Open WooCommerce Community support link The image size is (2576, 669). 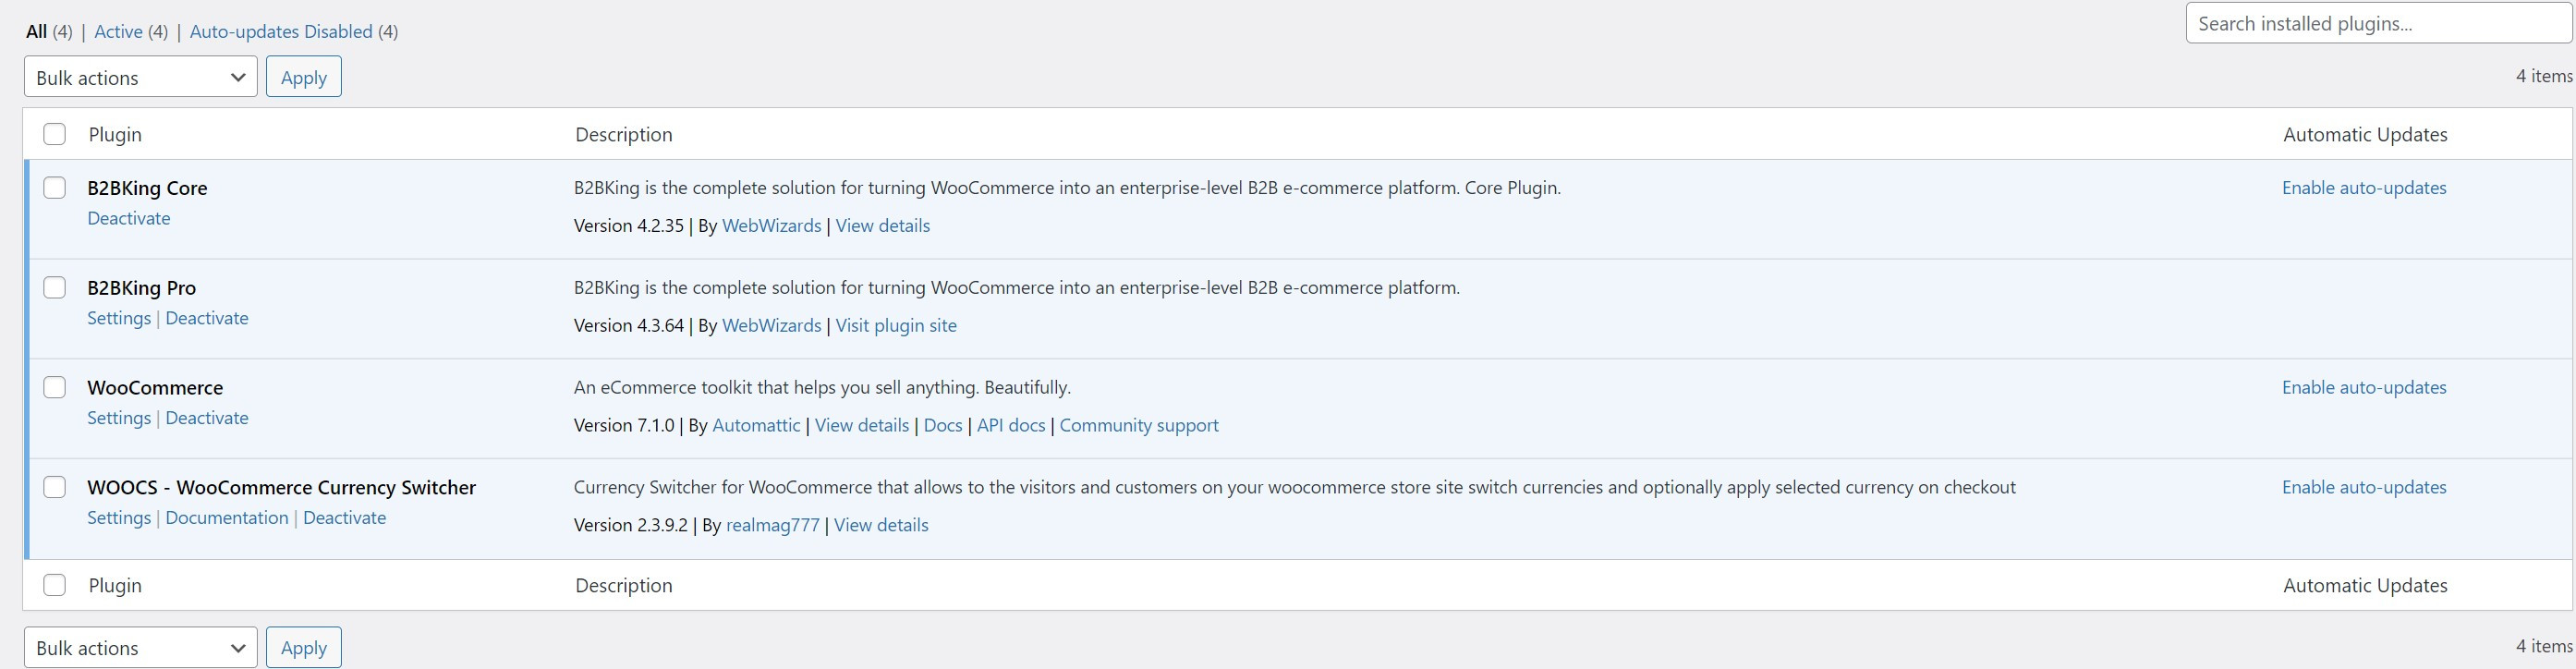pyautogui.click(x=1139, y=426)
